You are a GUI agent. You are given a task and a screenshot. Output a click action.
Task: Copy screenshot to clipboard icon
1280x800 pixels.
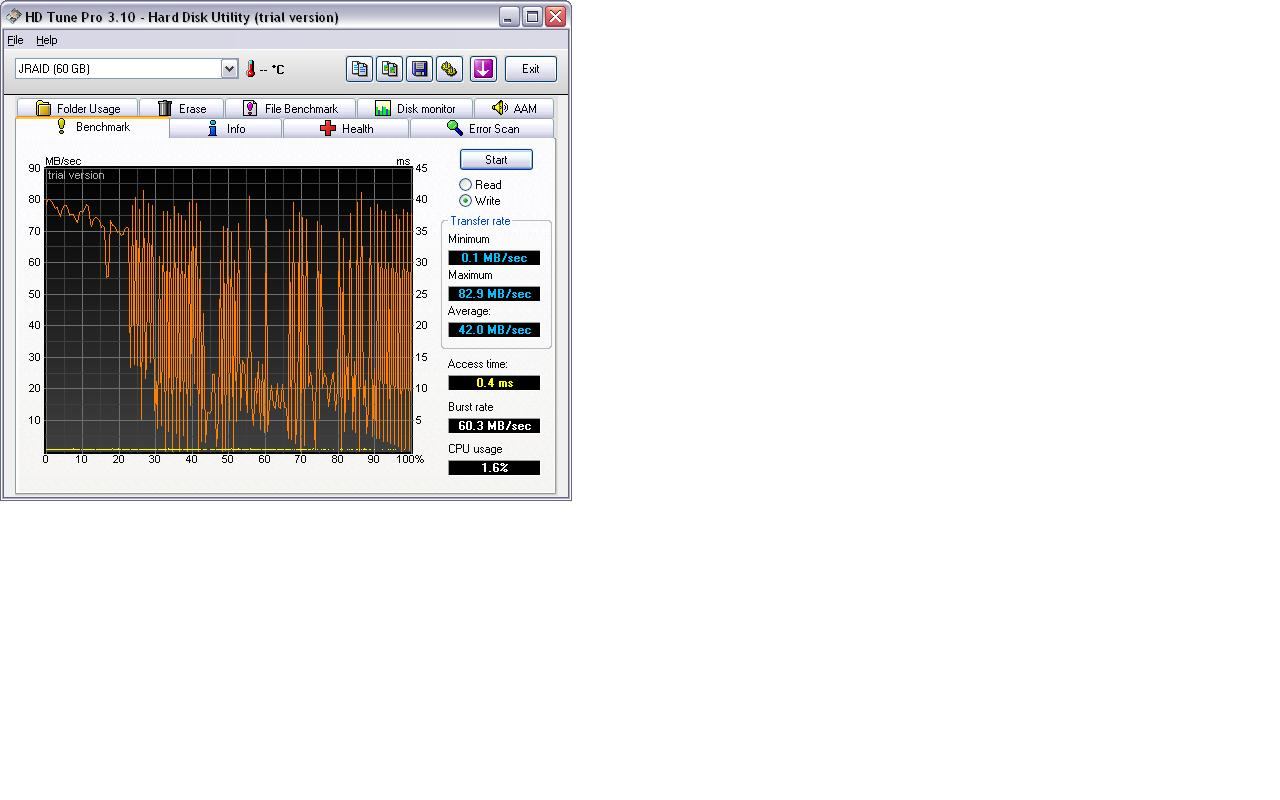[390, 69]
